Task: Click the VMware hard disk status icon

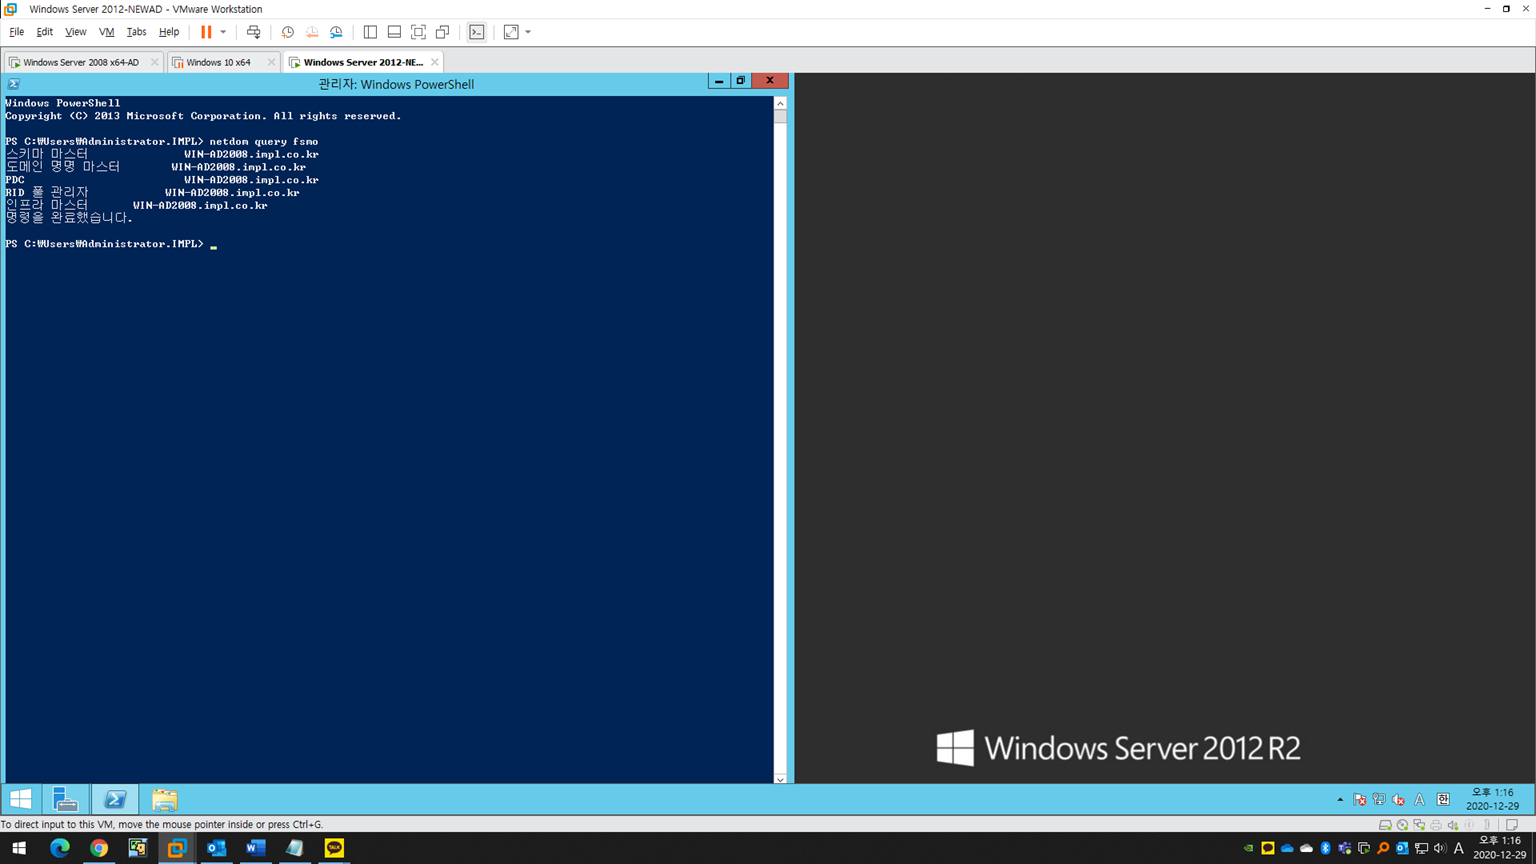Action: point(1385,825)
